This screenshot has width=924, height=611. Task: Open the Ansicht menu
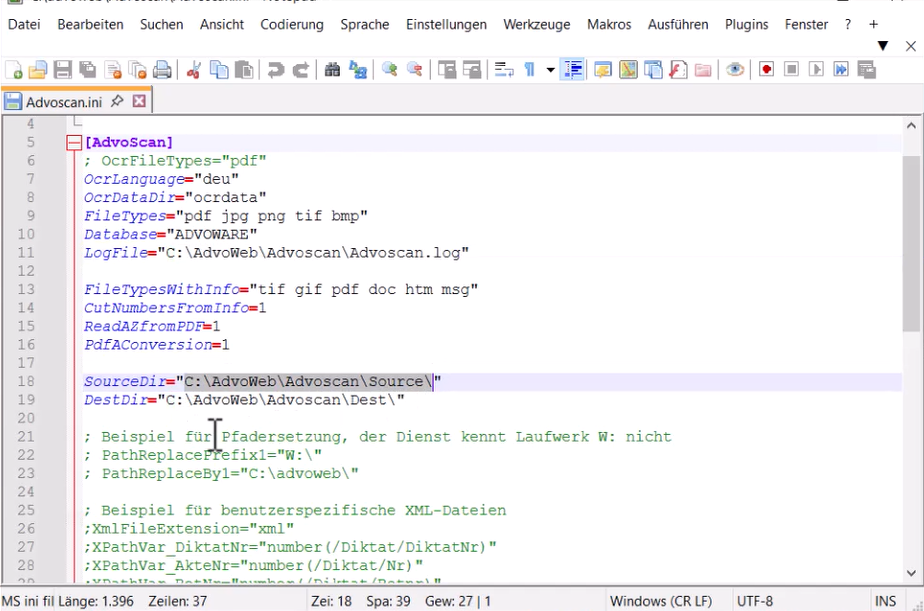click(x=222, y=24)
